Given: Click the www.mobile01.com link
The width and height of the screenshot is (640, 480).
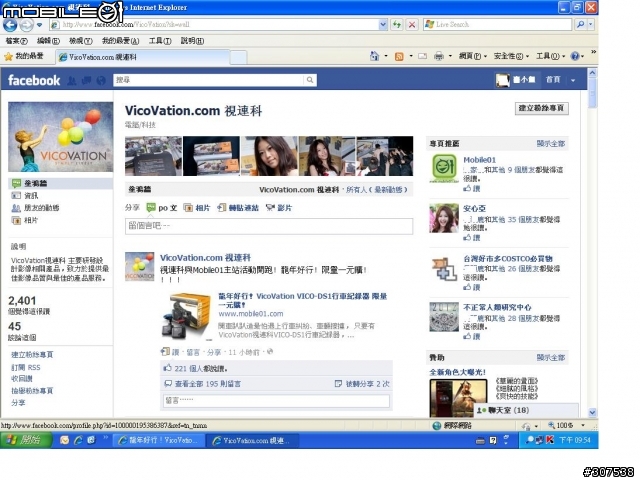Looking at the screenshot, I should (251, 314).
